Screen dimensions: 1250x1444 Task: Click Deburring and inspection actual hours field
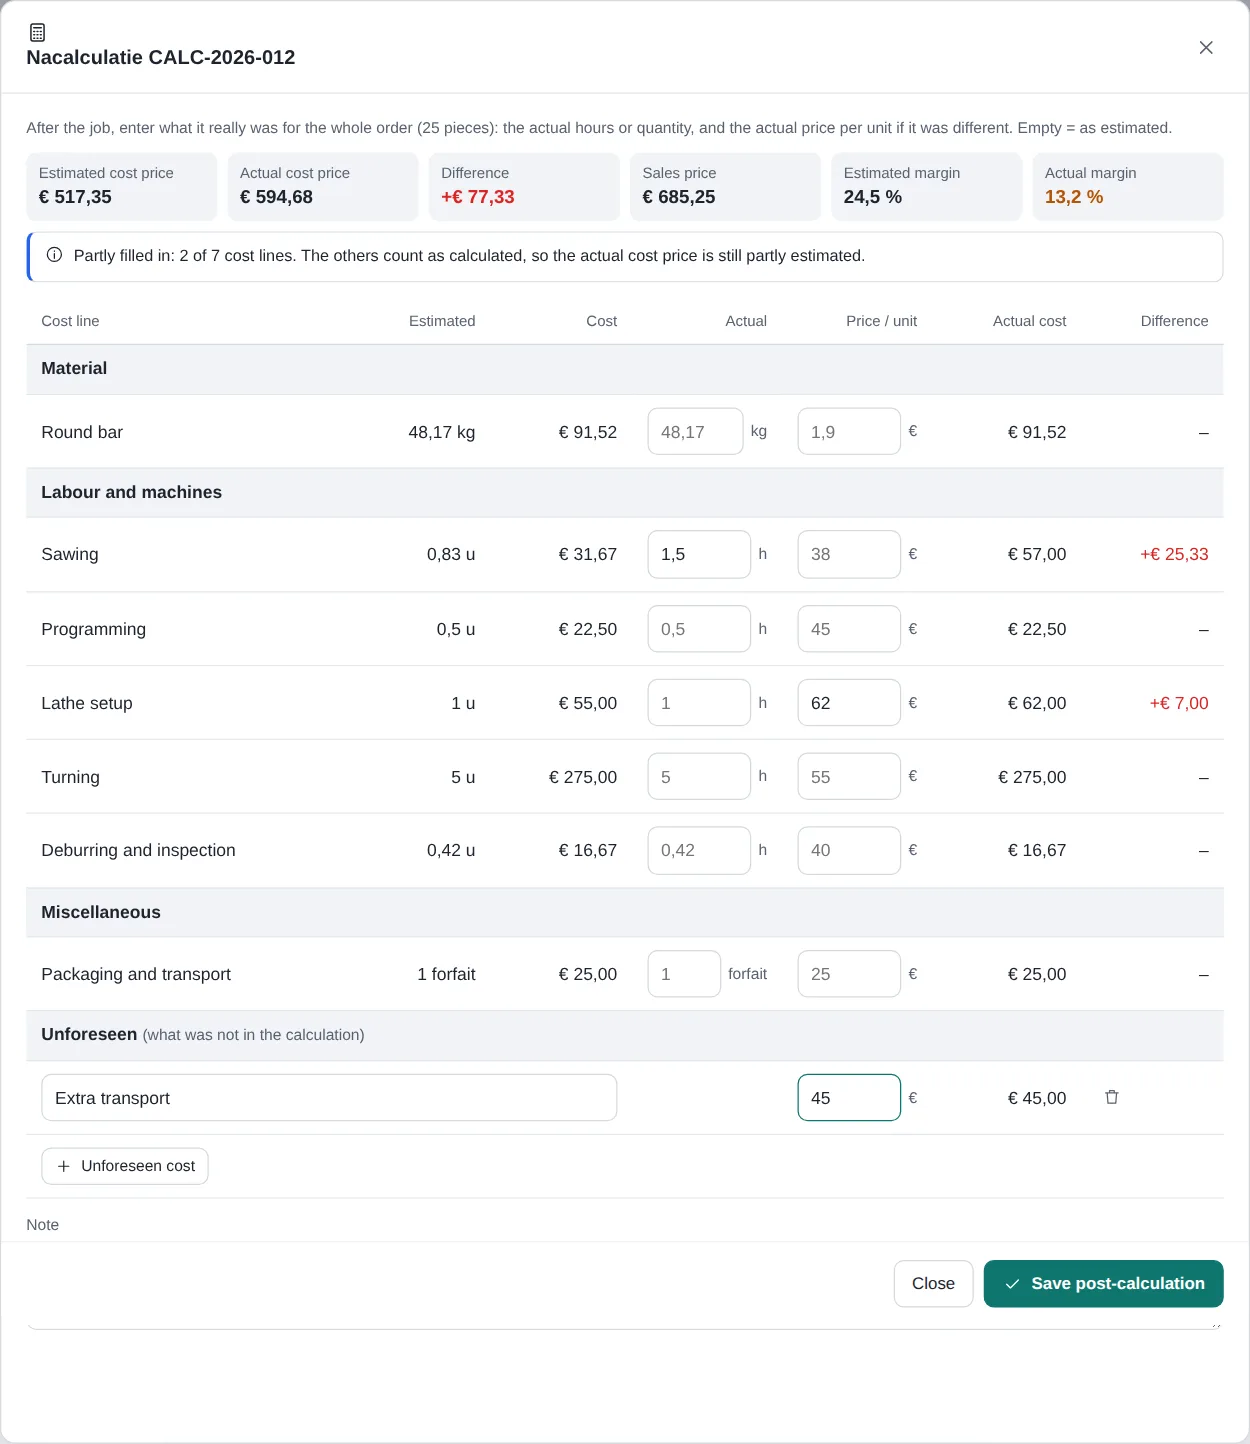[x=699, y=850]
